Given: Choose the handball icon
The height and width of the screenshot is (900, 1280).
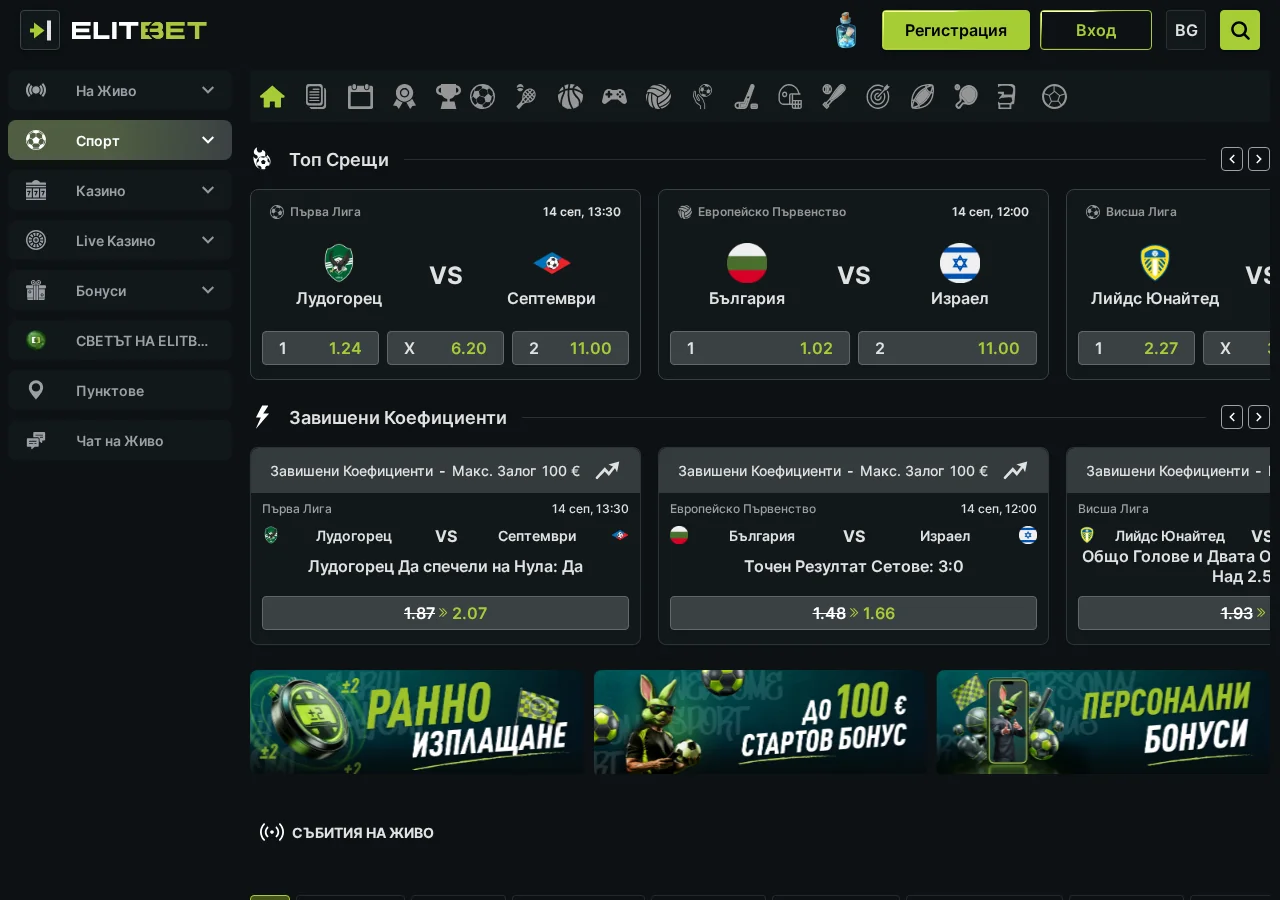Looking at the screenshot, I should coord(702,97).
